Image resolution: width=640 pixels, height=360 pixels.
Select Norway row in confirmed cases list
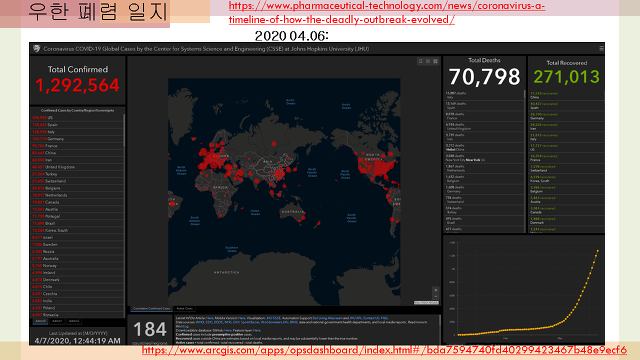coord(77,265)
